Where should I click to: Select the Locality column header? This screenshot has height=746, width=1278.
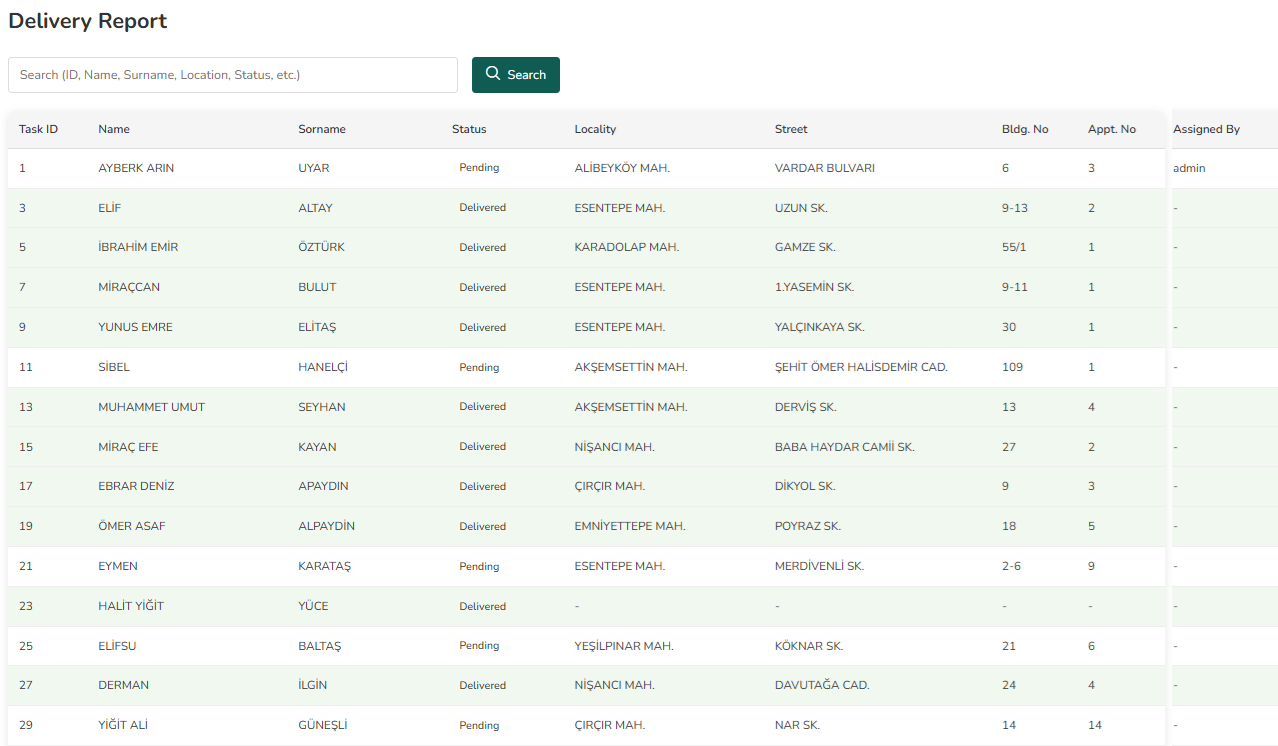[x=595, y=129]
